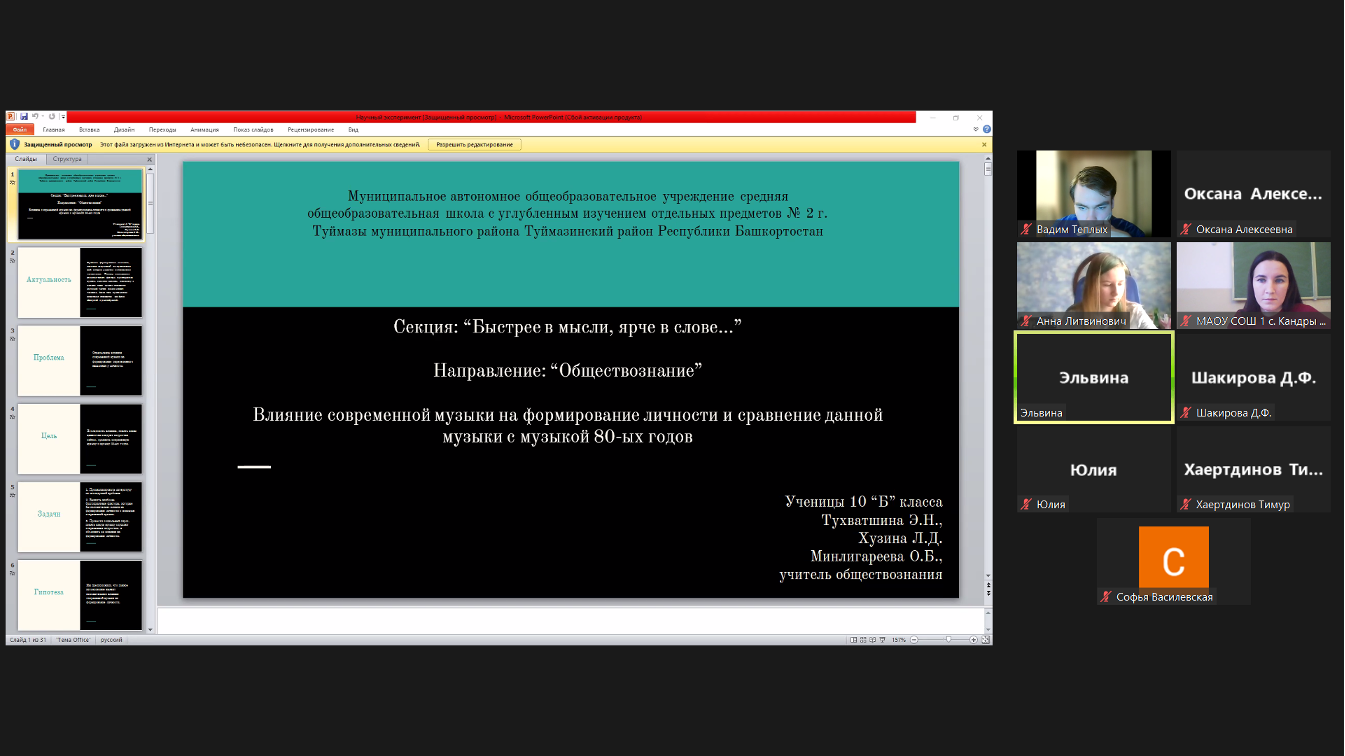Viewport: 1345px width, 756px height.
Task: Close the Protected View yellow message bar
Action: coord(985,144)
